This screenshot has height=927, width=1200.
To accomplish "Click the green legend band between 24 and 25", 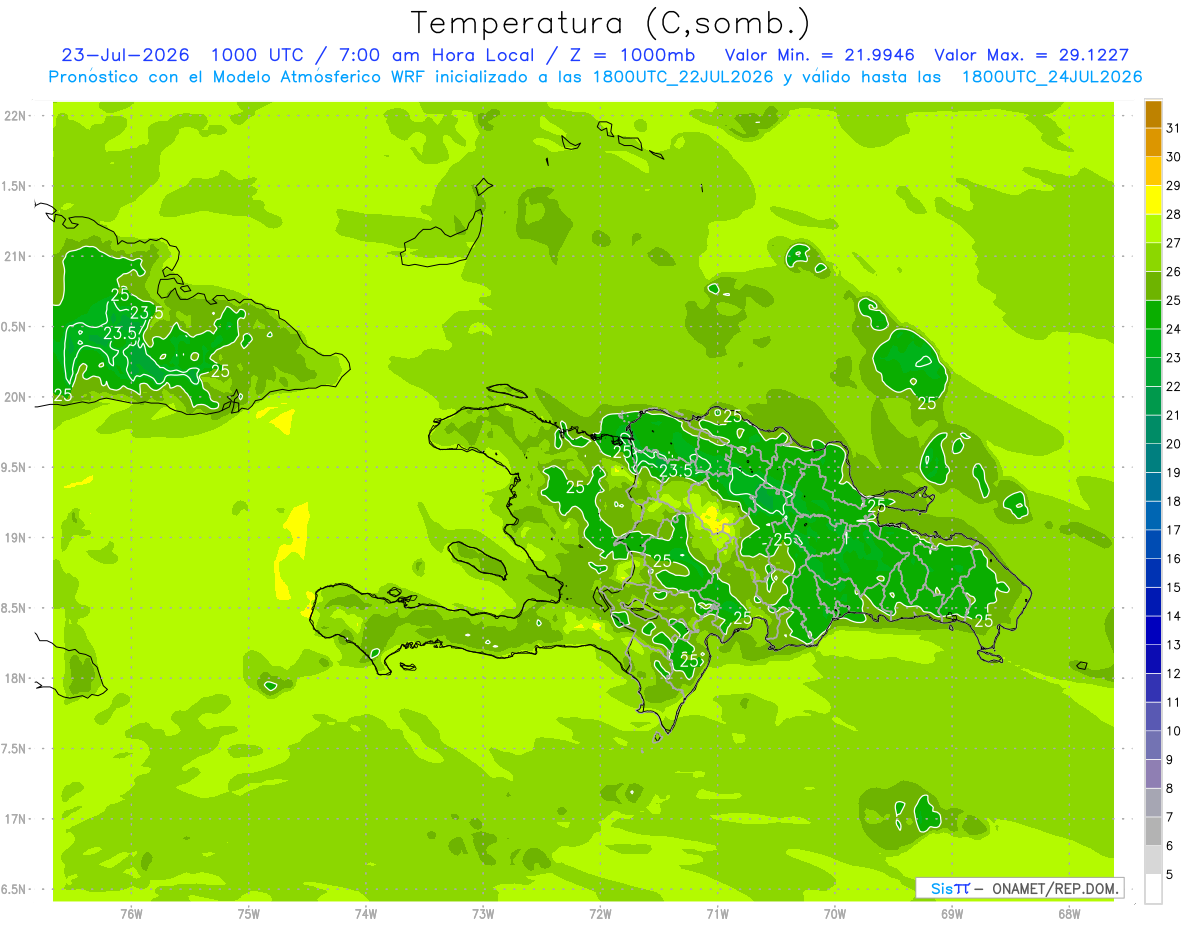I will [x=1153, y=315].
